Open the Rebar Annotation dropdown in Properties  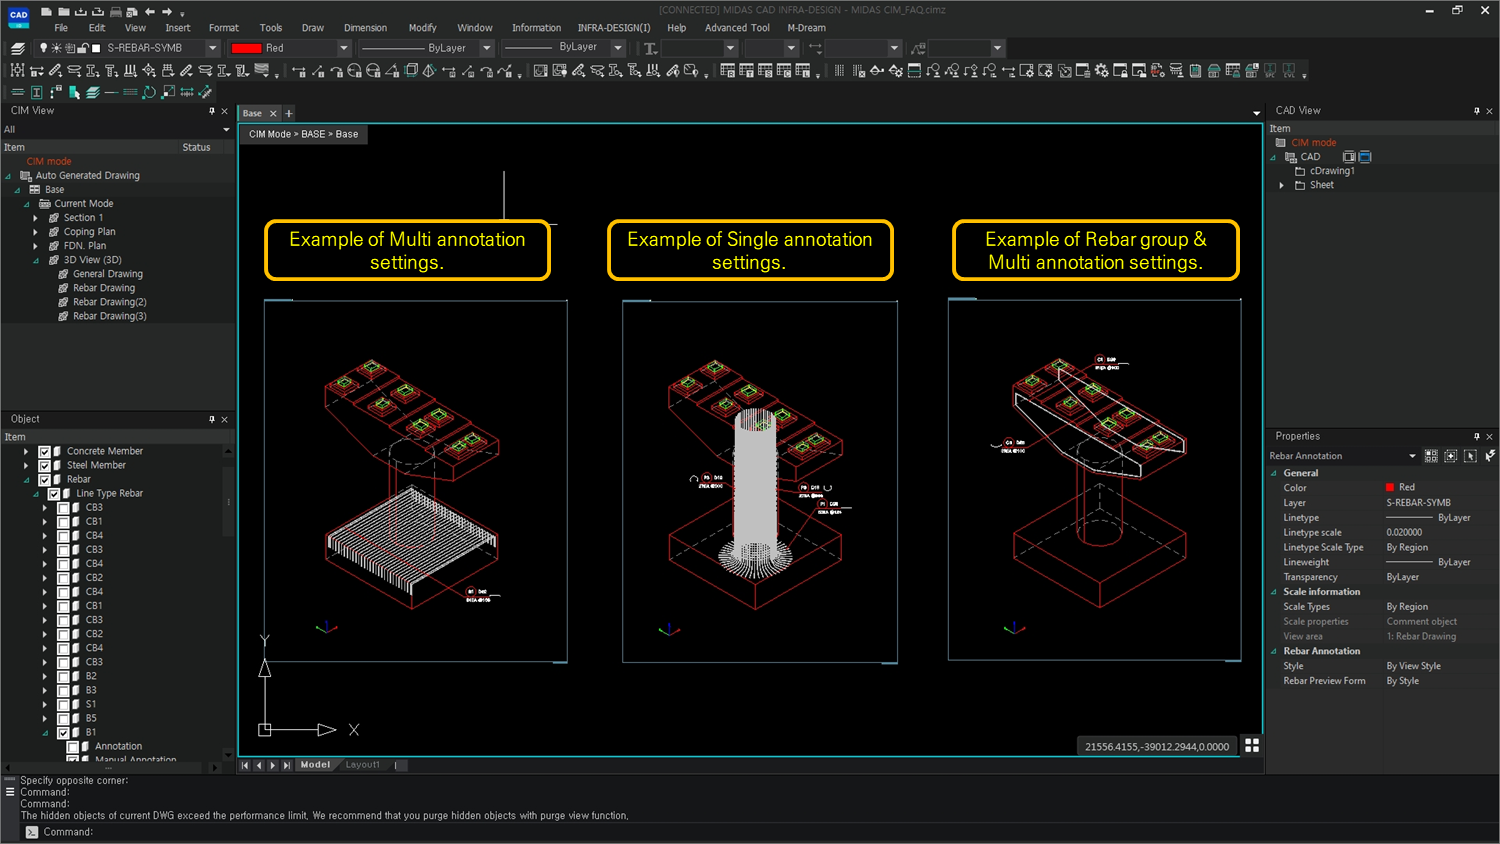tap(1412, 456)
